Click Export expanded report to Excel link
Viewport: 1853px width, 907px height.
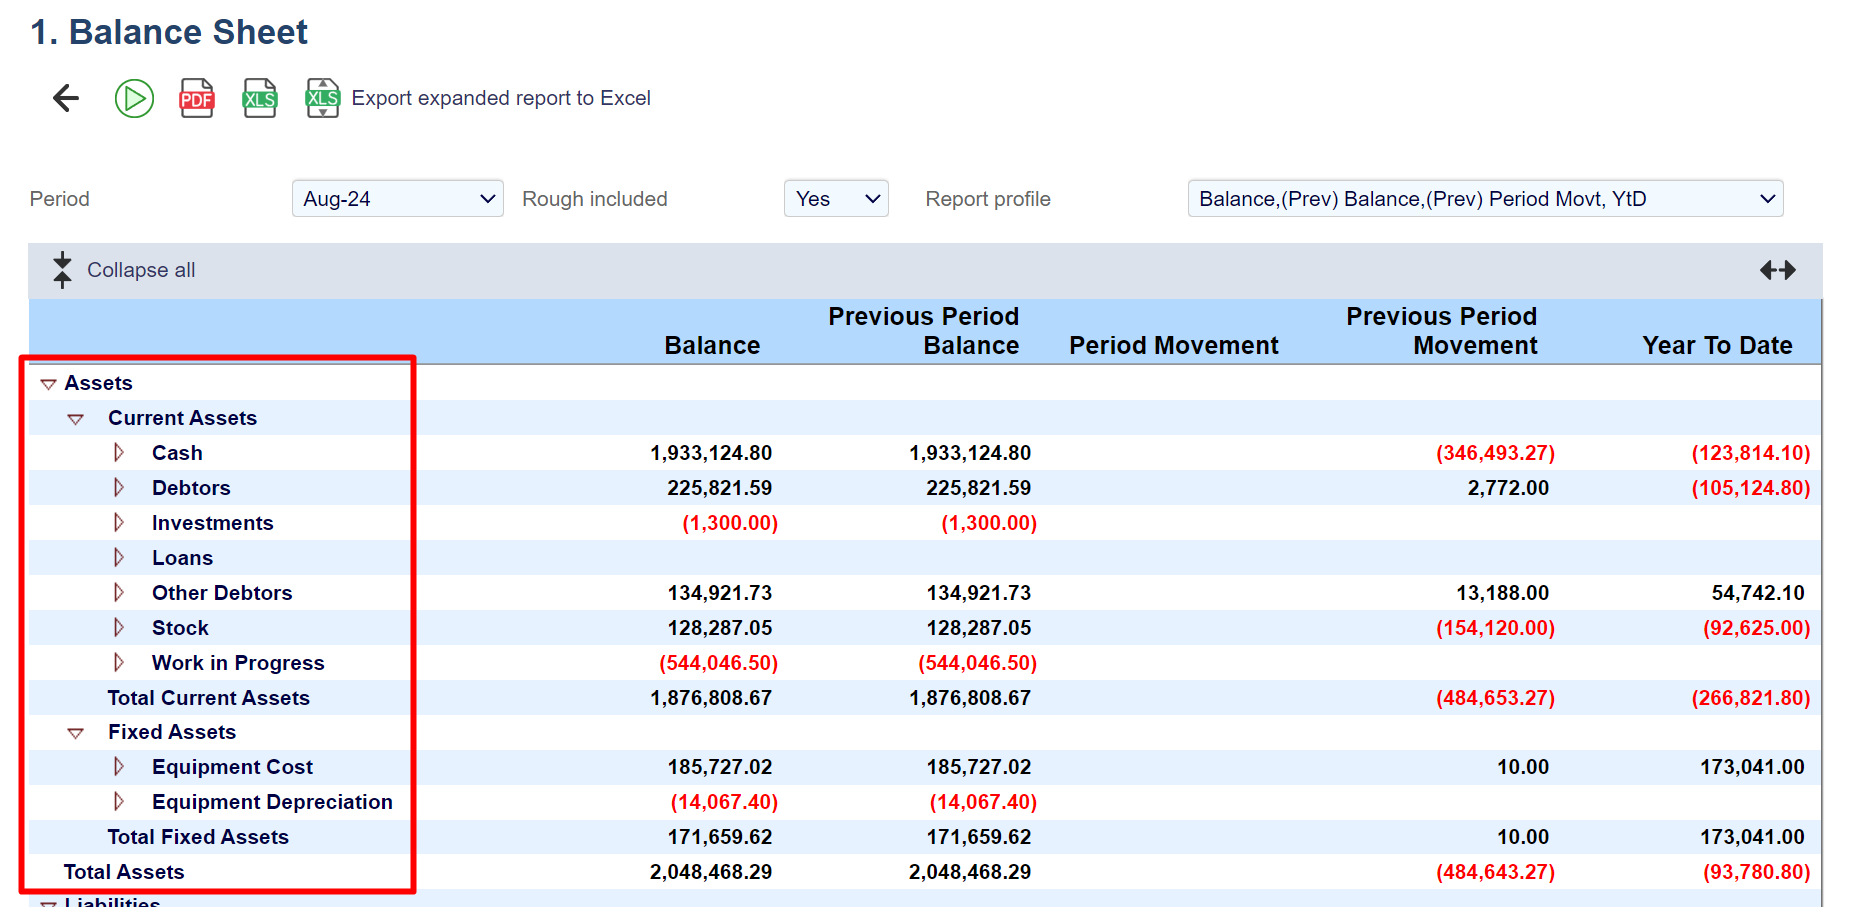tap(500, 98)
